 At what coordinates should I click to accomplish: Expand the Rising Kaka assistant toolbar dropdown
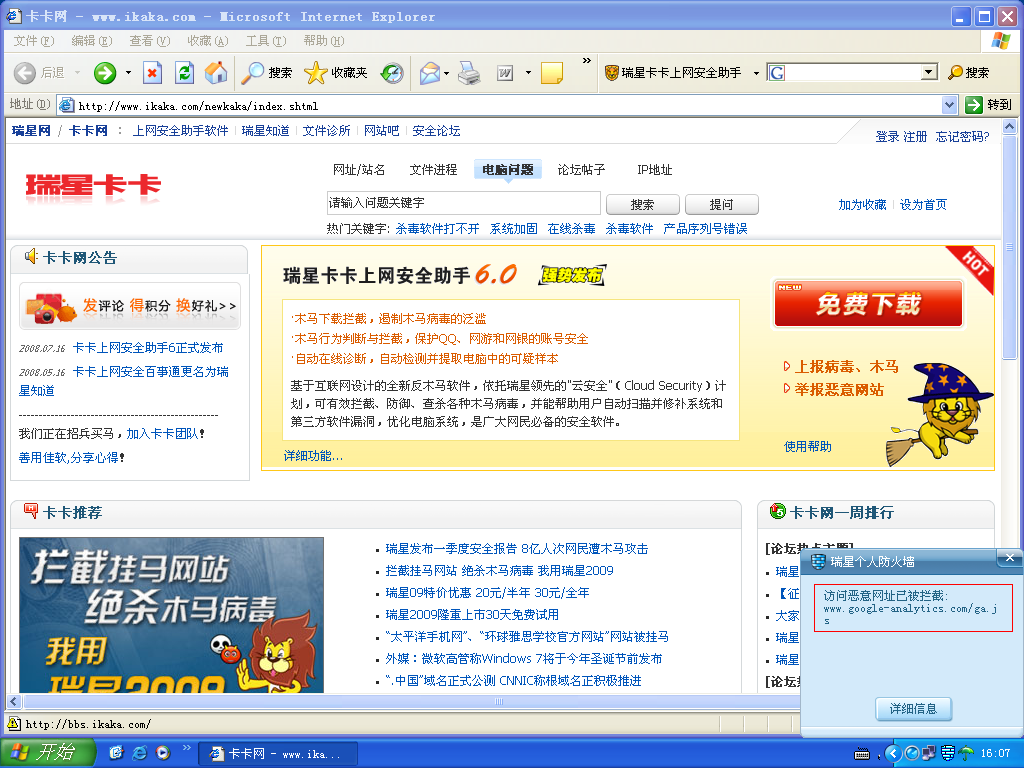point(756,73)
